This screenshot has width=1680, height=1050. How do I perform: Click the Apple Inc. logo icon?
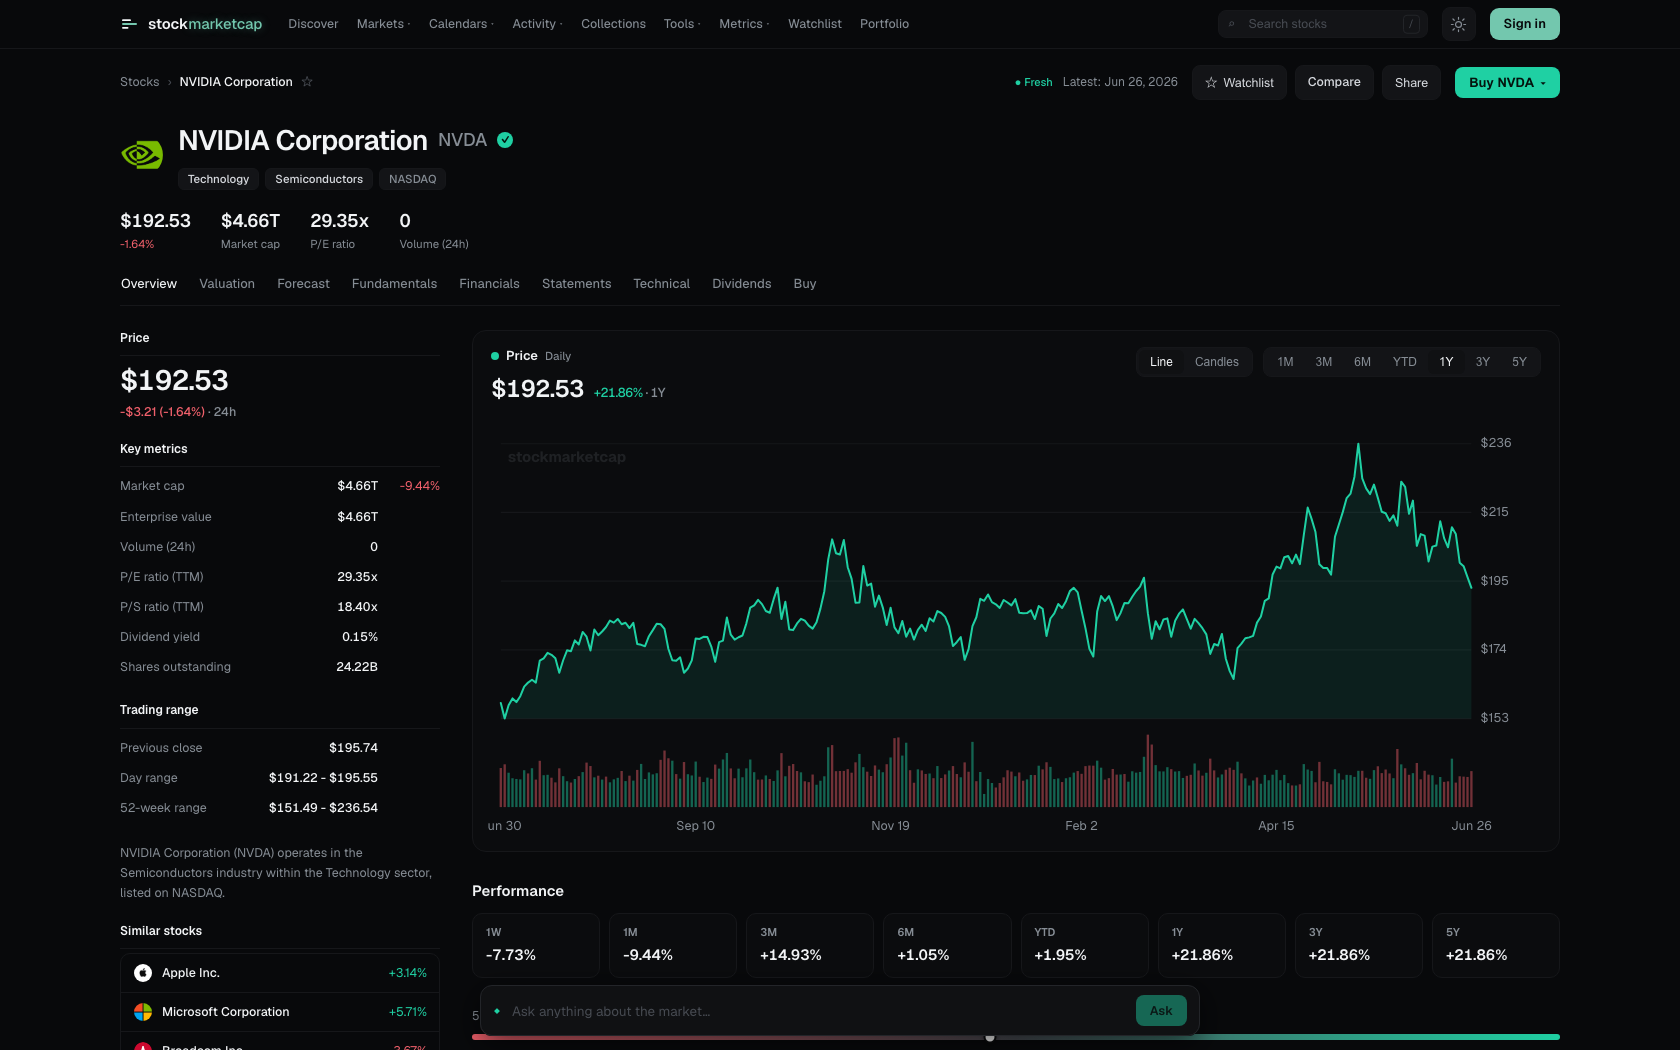pyautogui.click(x=143, y=973)
